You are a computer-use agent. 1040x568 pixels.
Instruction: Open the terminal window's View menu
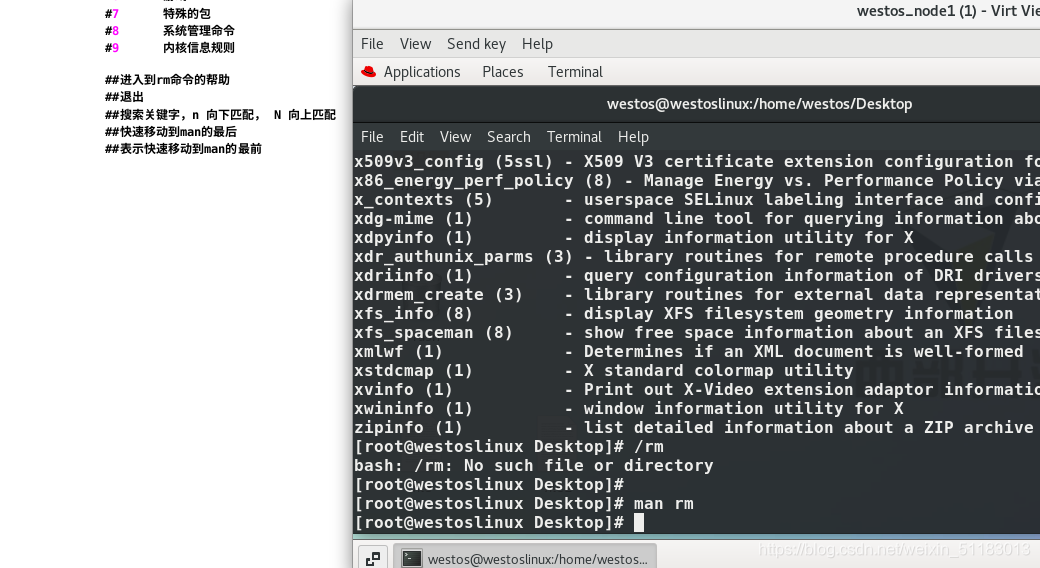pyautogui.click(x=456, y=137)
